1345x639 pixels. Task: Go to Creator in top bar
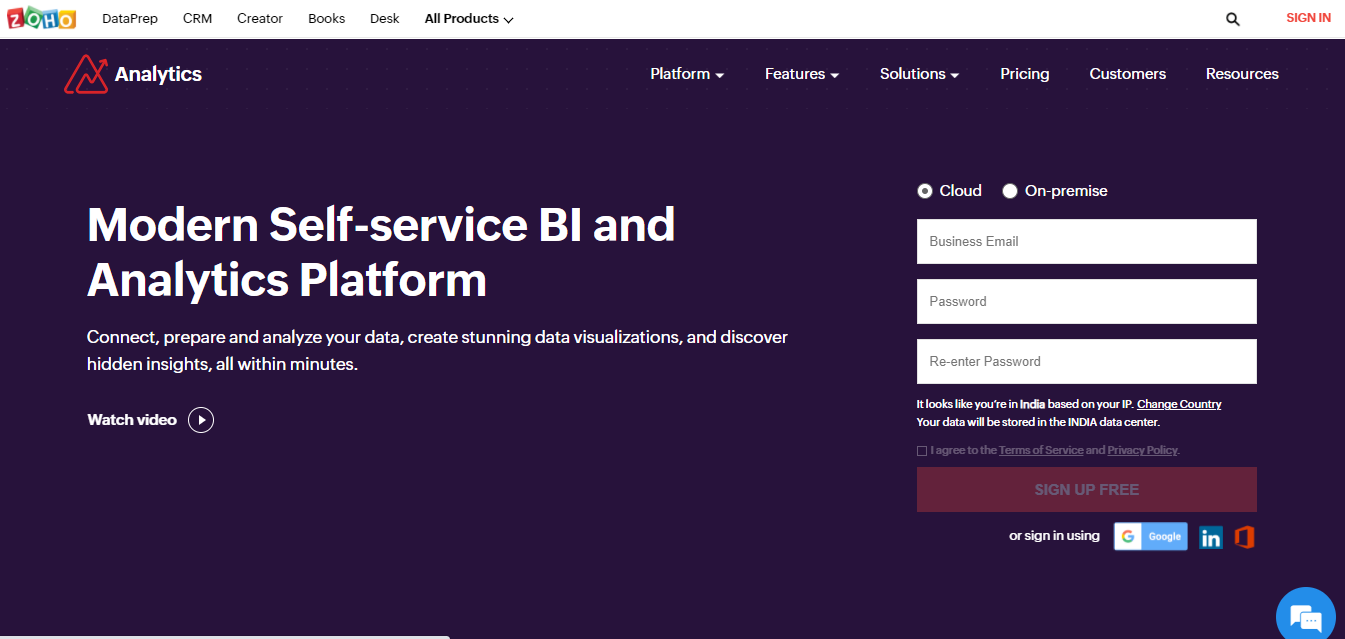[260, 18]
